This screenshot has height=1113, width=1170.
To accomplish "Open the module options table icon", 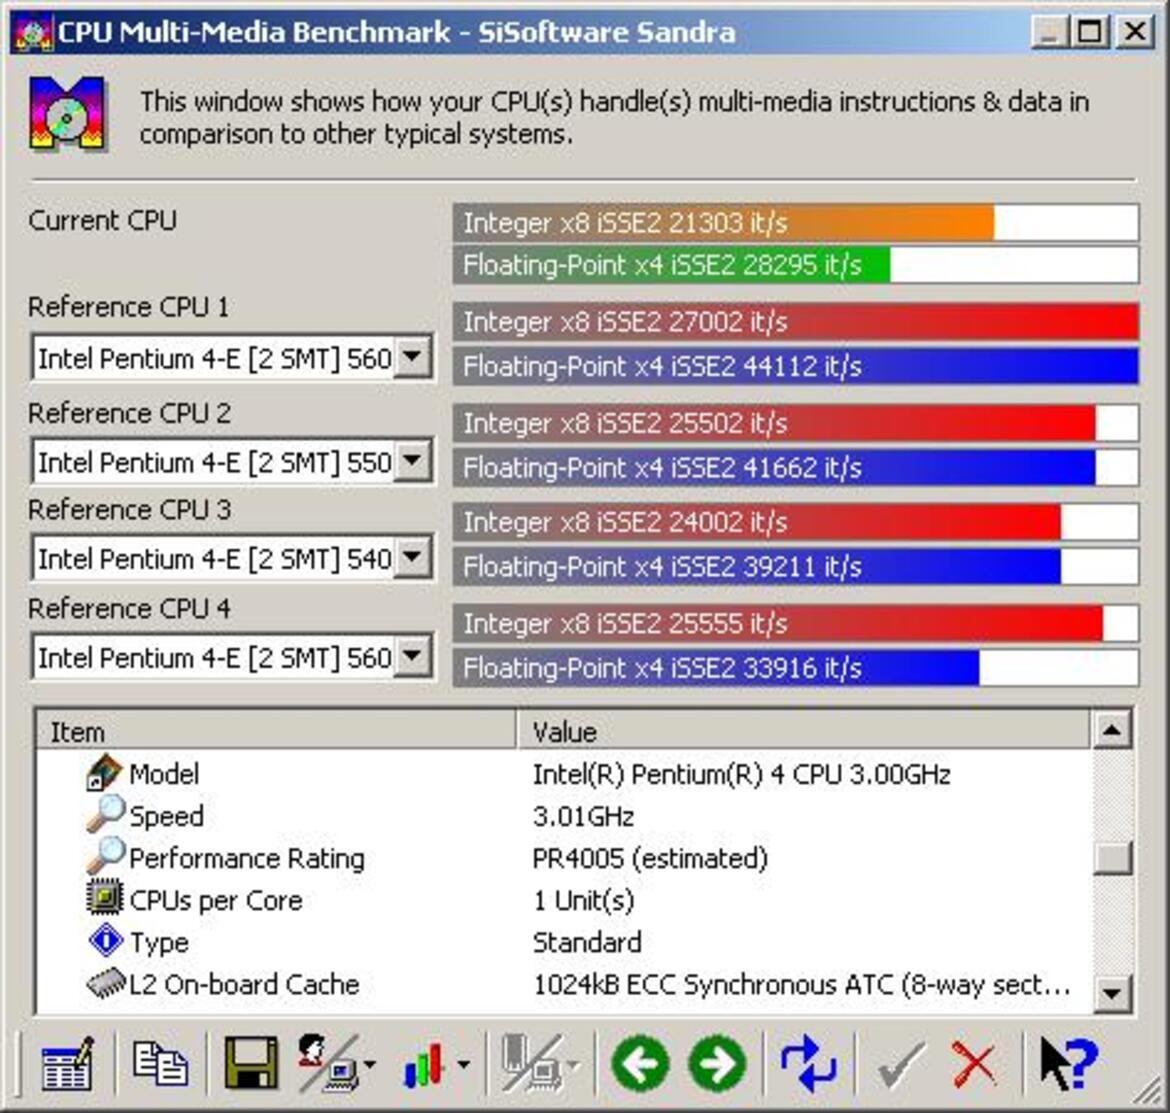I will [x=67, y=1063].
